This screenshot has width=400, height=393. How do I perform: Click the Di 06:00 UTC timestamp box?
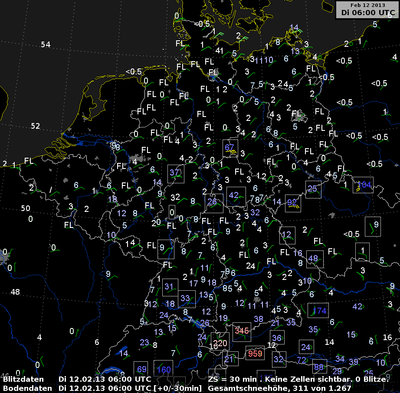pyautogui.click(x=367, y=10)
